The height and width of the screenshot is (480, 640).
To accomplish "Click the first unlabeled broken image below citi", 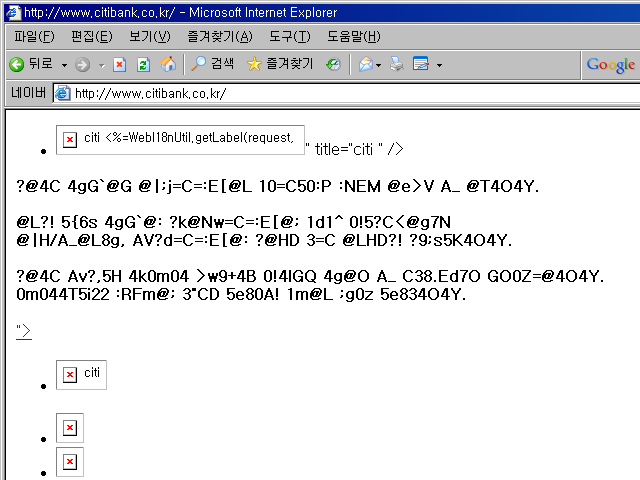I will (70, 428).
